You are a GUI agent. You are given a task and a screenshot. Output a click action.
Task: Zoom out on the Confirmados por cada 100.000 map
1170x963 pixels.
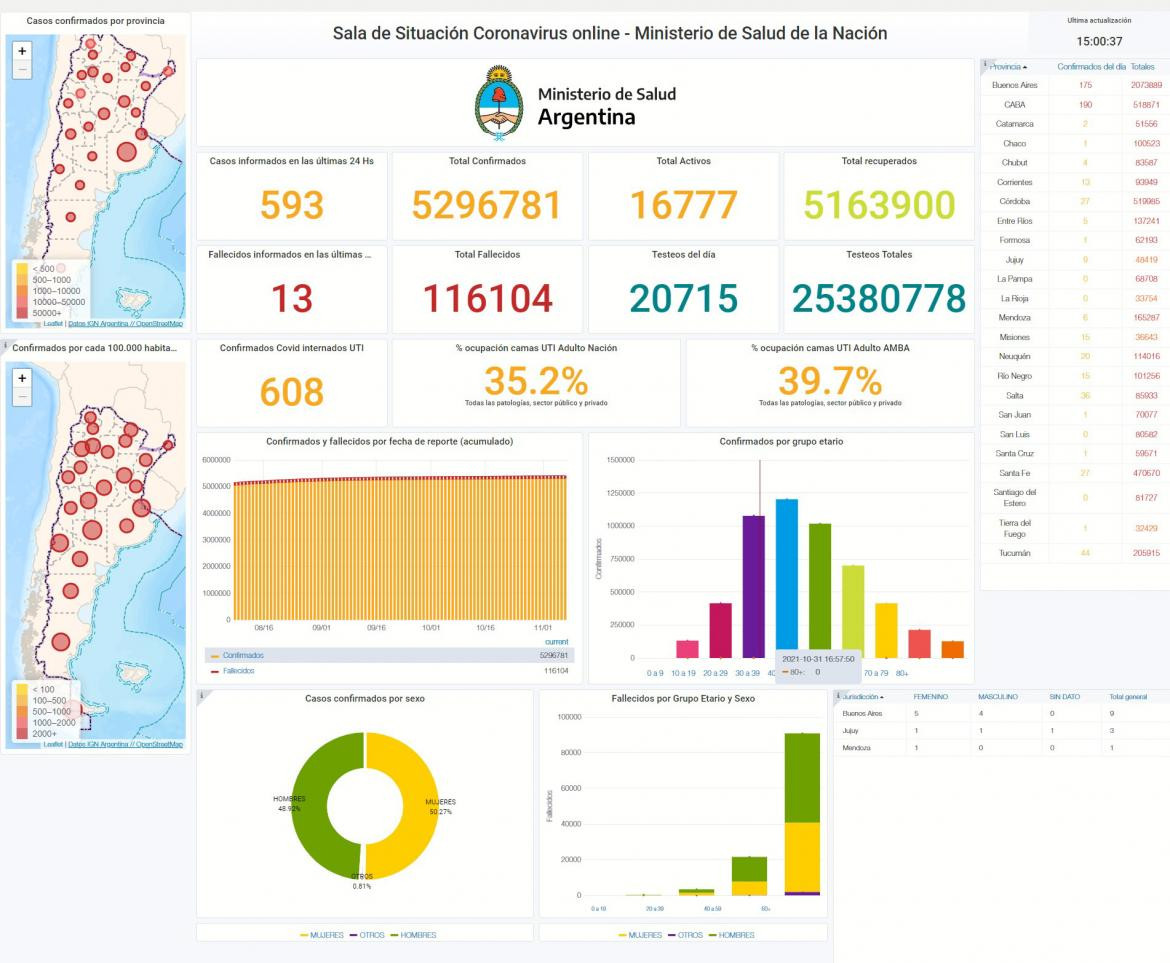click(x=22, y=398)
